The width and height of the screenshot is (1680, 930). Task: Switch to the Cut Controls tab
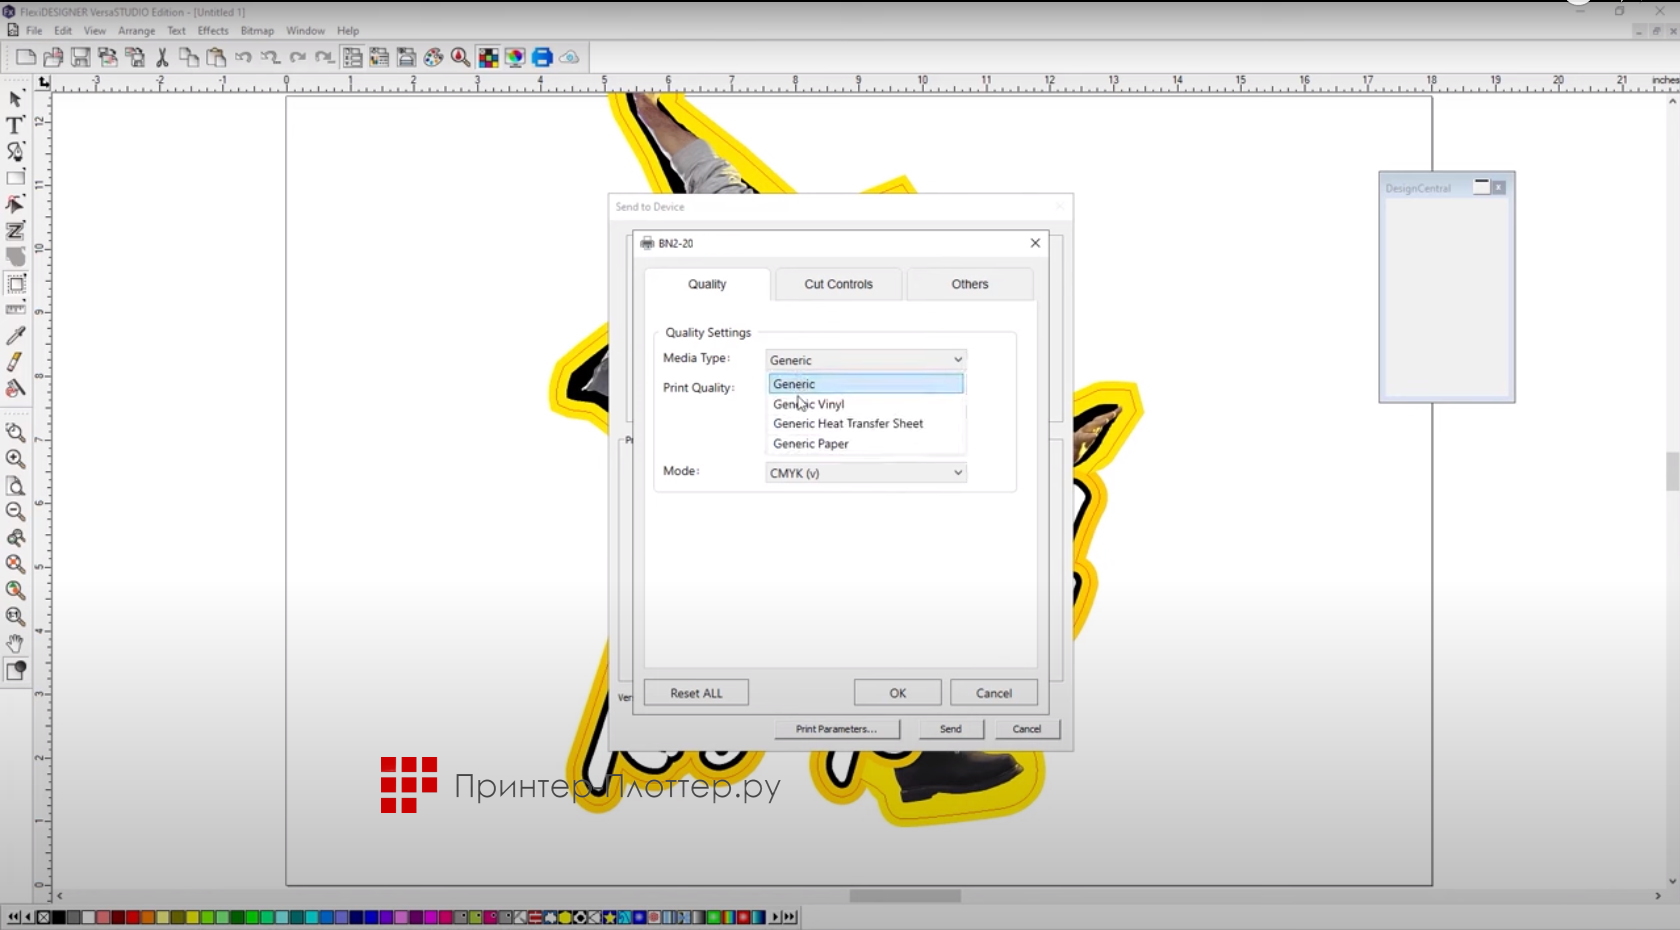(838, 284)
